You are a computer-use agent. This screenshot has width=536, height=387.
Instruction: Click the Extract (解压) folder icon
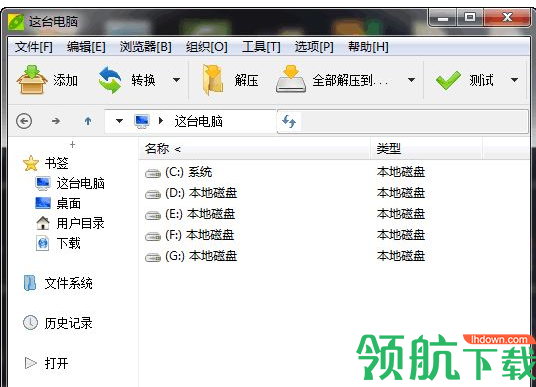point(213,80)
